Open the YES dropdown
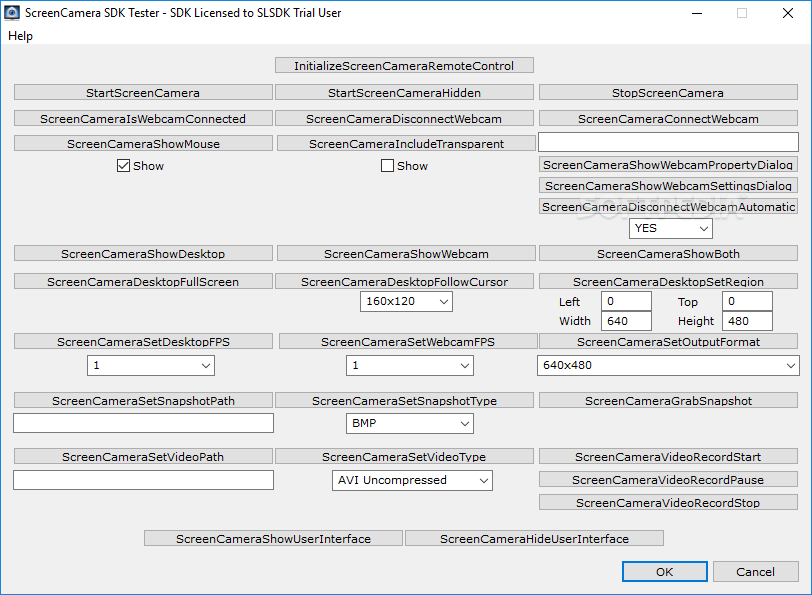The height and width of the screenshot is (595, 812). click(671, 228)
